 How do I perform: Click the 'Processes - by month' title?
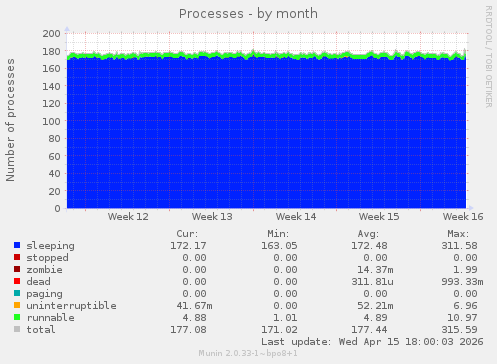tap(248, 14)
